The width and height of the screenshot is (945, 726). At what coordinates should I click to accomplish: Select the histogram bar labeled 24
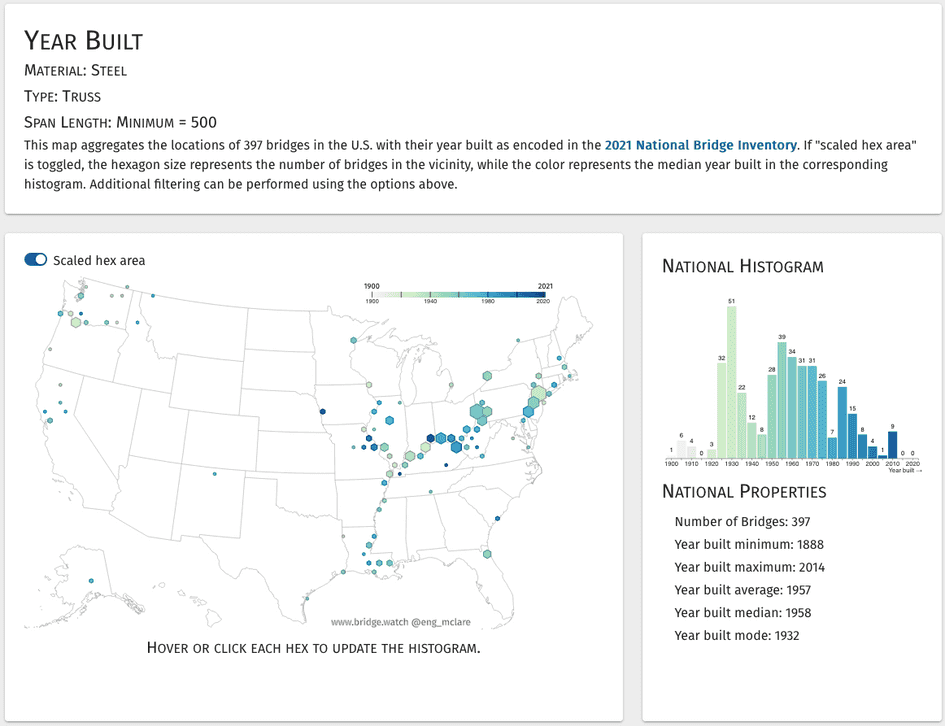pyautogui.click(x=842, y=422)
